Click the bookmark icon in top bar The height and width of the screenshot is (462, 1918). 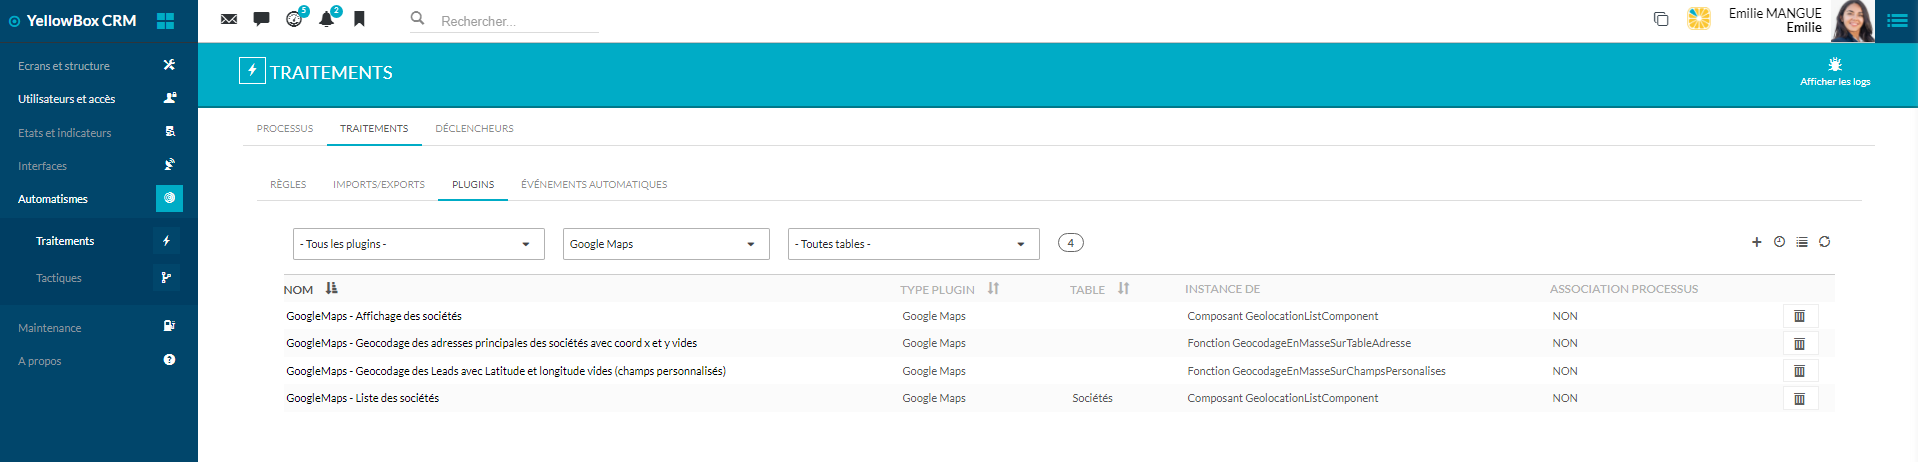(359, 19)
